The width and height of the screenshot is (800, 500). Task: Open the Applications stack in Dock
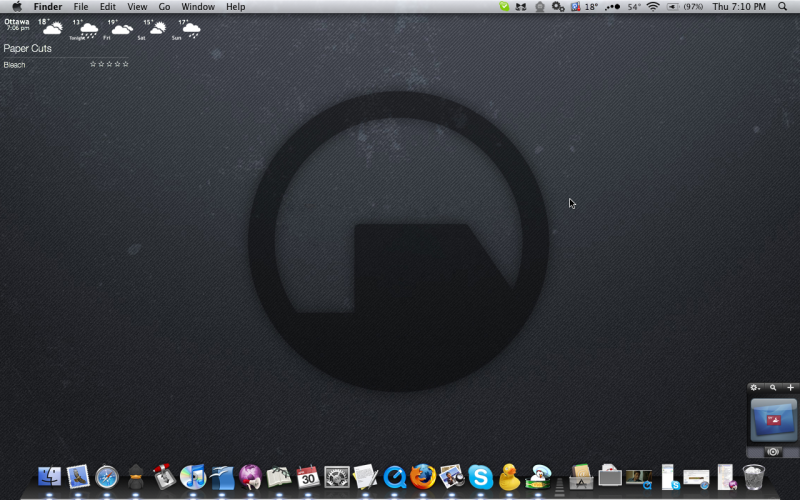tap(581, 477)
